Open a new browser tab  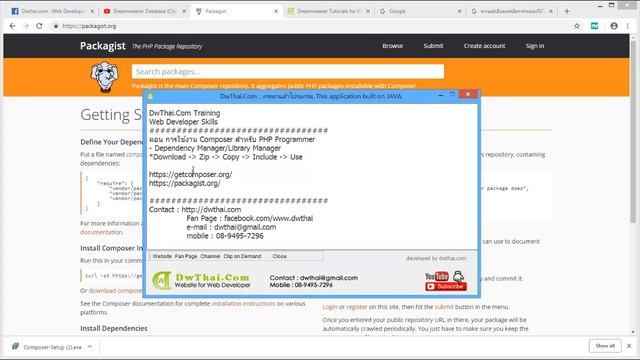[x=567, y=11]
